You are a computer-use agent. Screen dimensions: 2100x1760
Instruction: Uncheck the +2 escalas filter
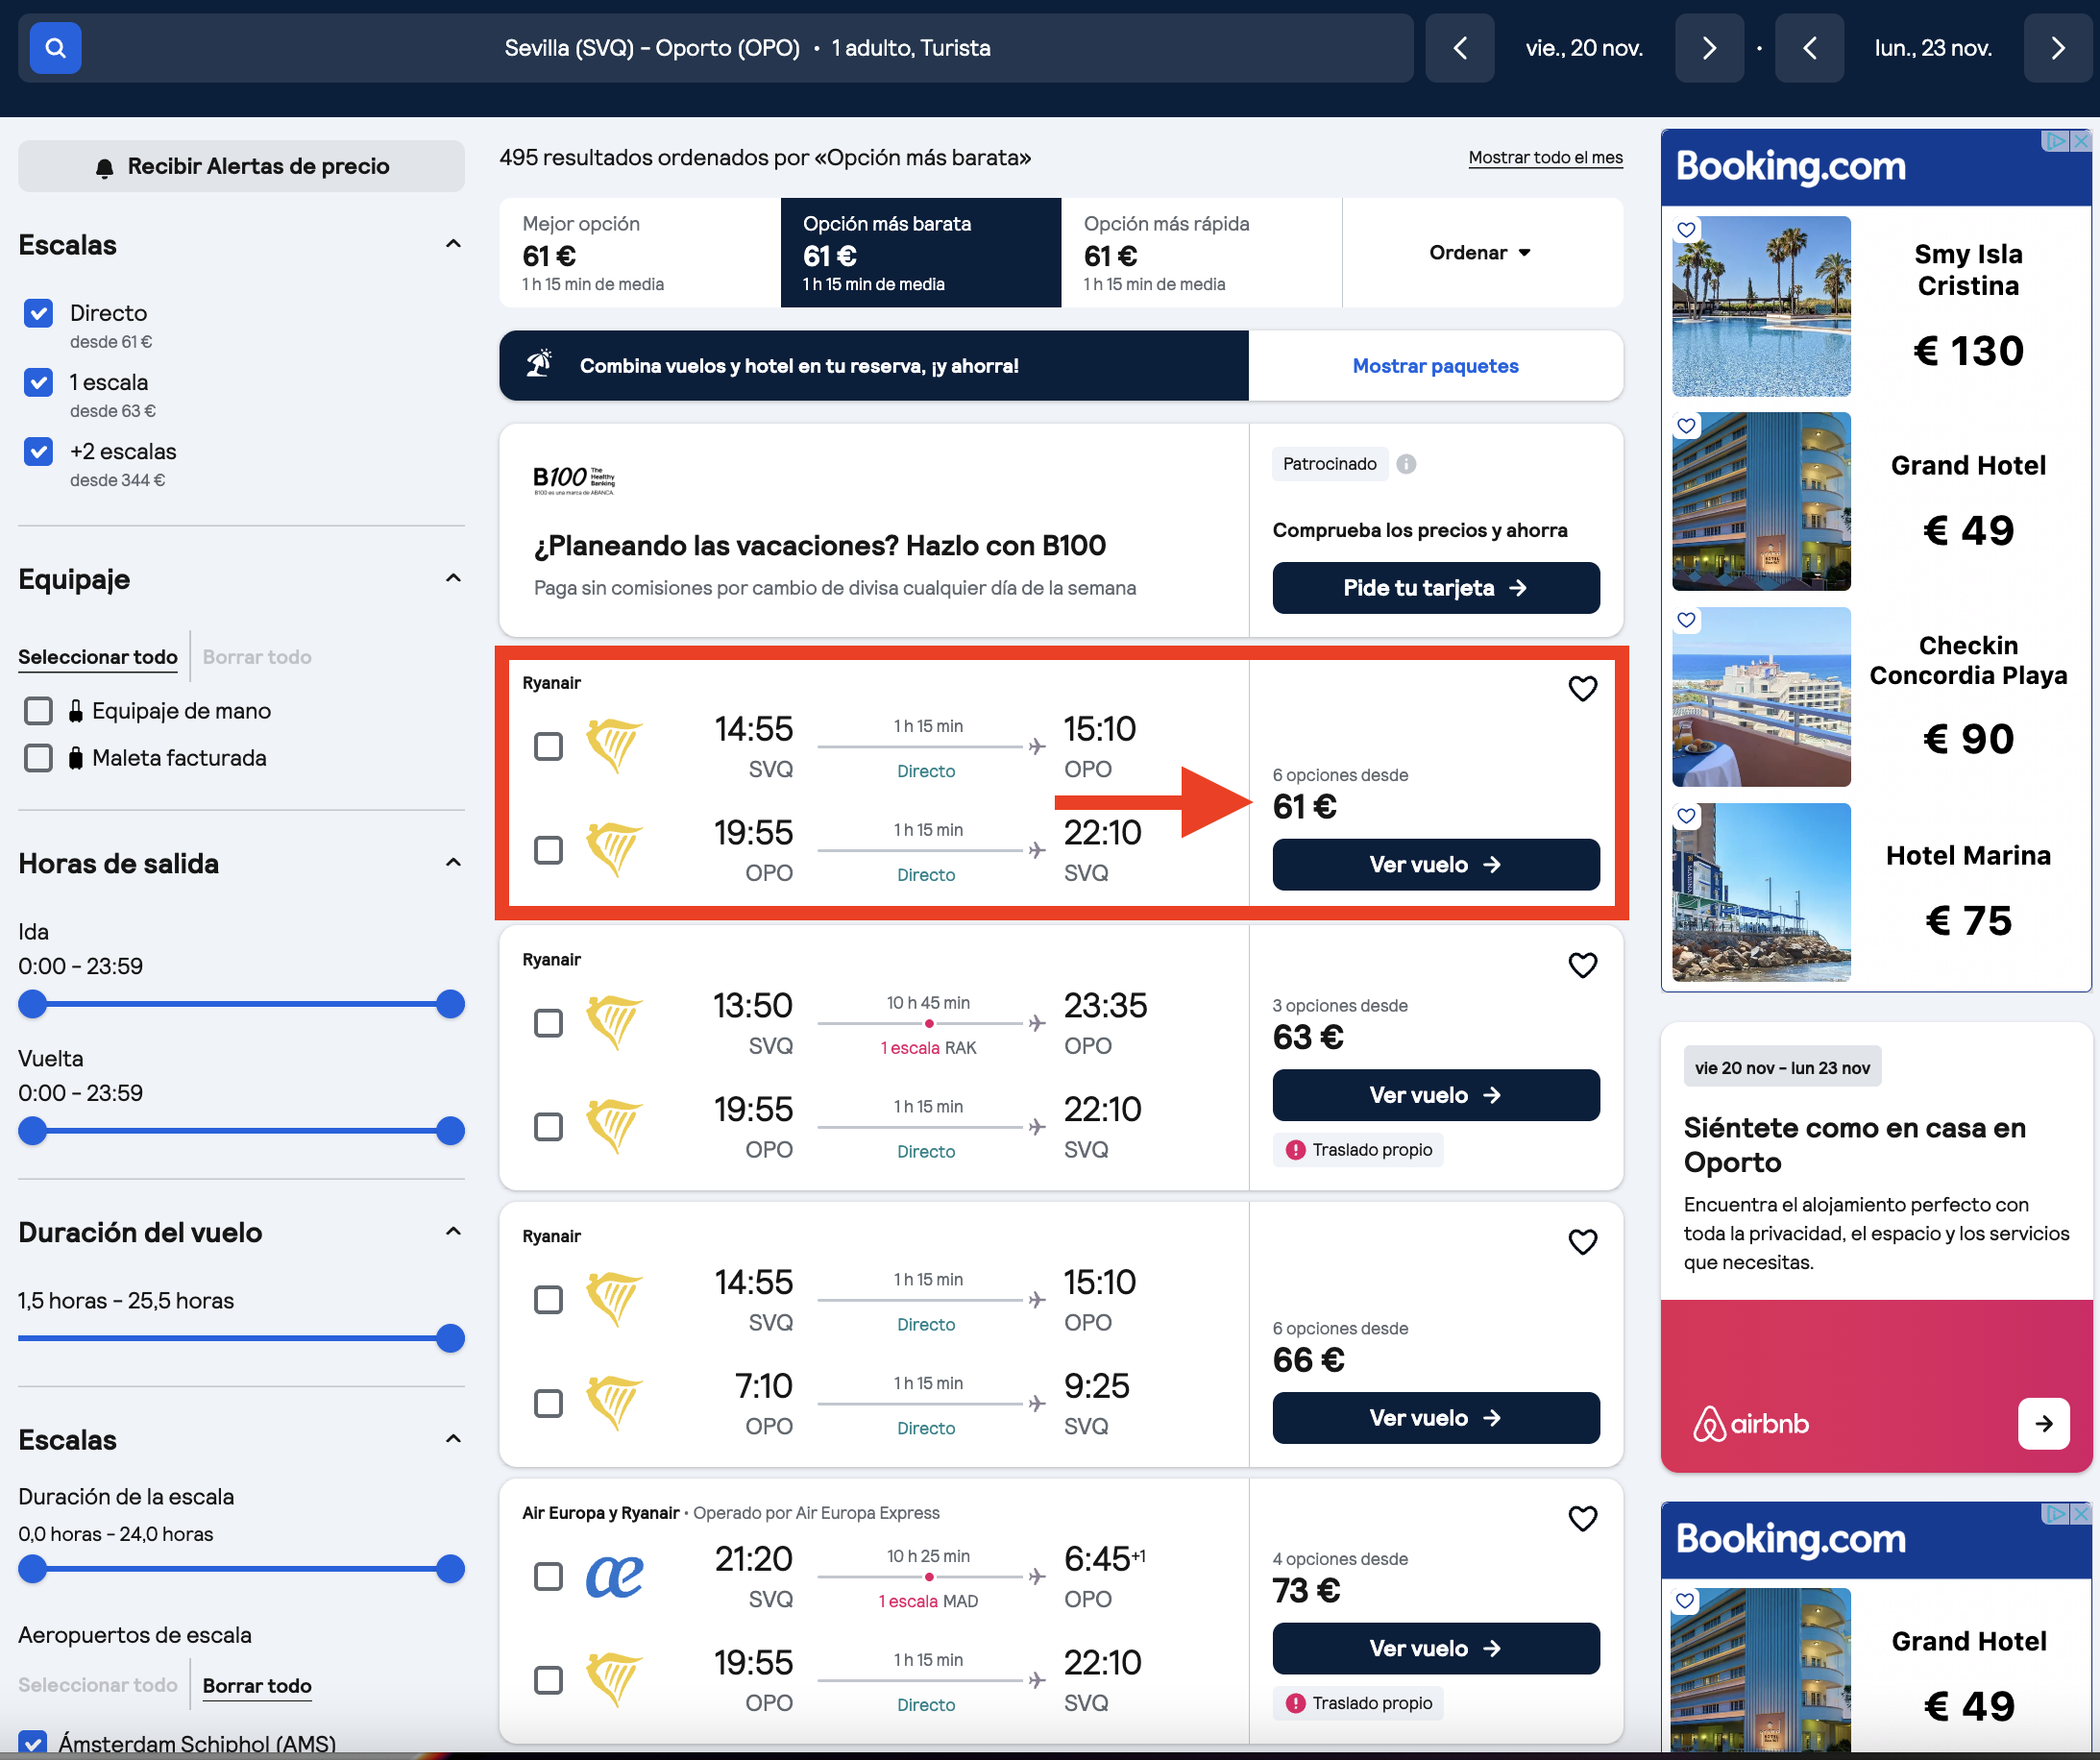click(x=38, y=452)
